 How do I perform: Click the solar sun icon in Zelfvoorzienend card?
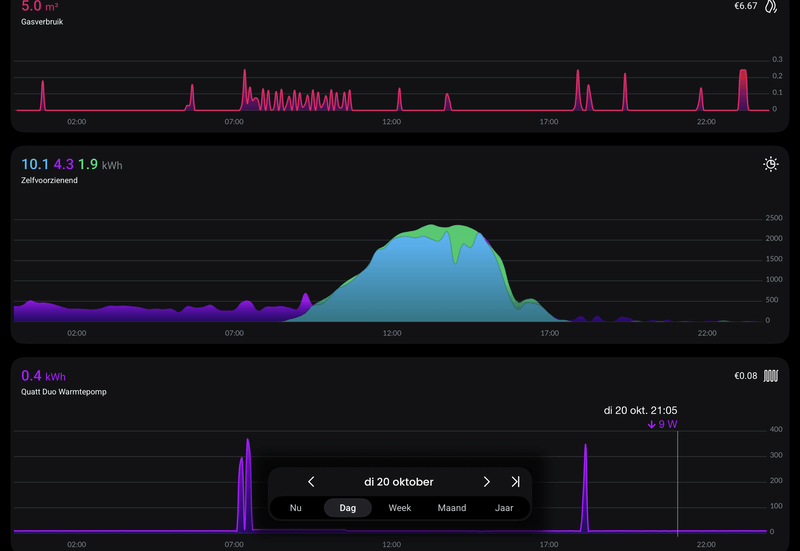pyautogui.click(x=770, y=164)
